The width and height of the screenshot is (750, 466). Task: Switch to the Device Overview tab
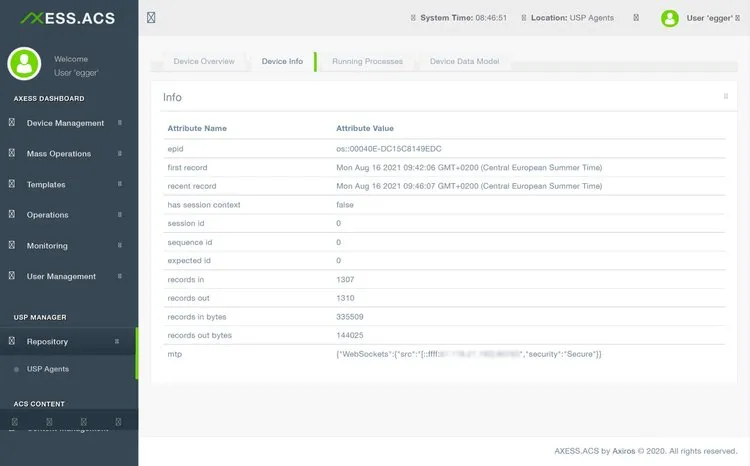[204, 62]
